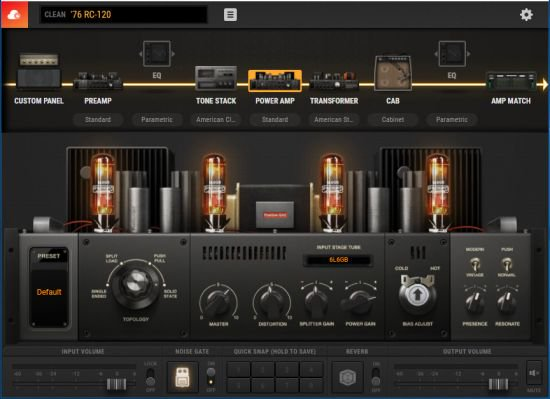Open the ToneCloud cloud icon
Image resolution: width=550 pixels, height=399 pixels.
(x=14, y=14)
